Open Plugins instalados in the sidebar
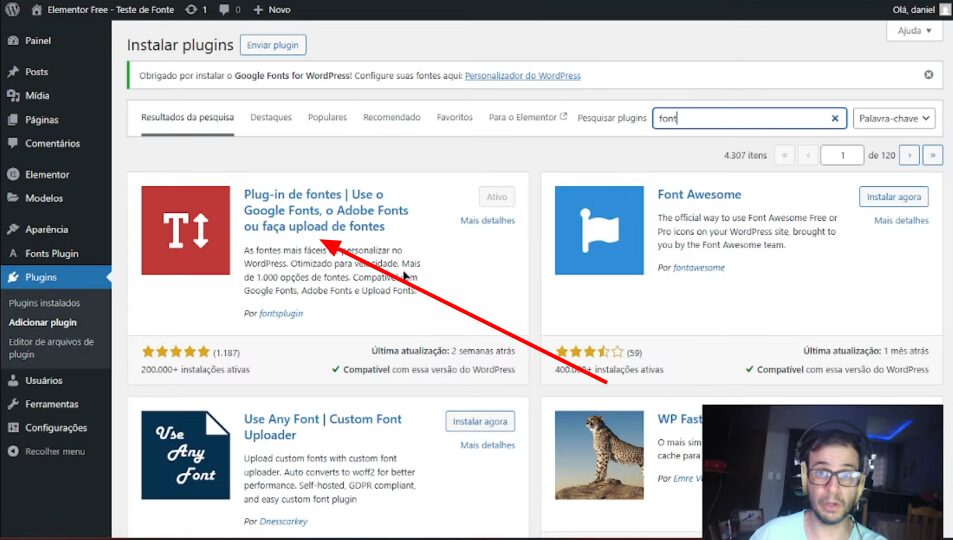 pos(44,303)
